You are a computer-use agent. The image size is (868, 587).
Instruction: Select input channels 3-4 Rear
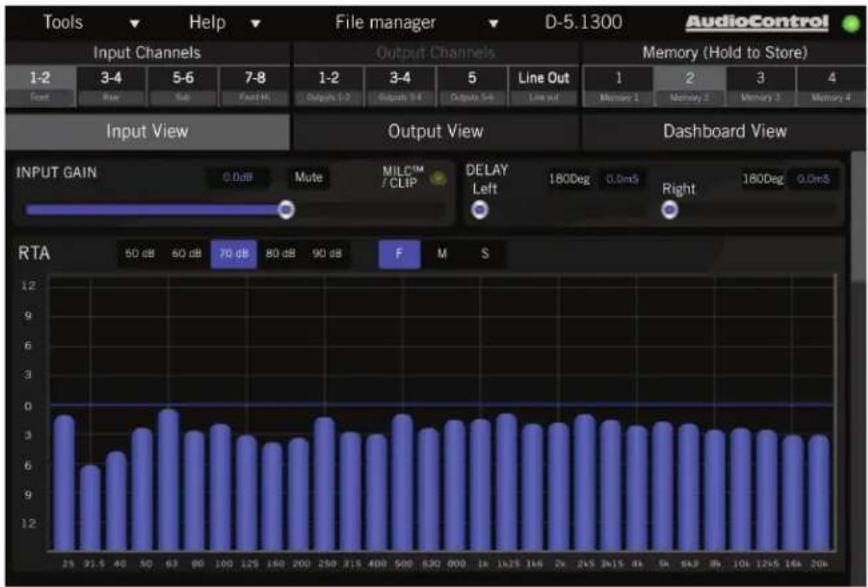pyautogui.click(x=111, y=86)
